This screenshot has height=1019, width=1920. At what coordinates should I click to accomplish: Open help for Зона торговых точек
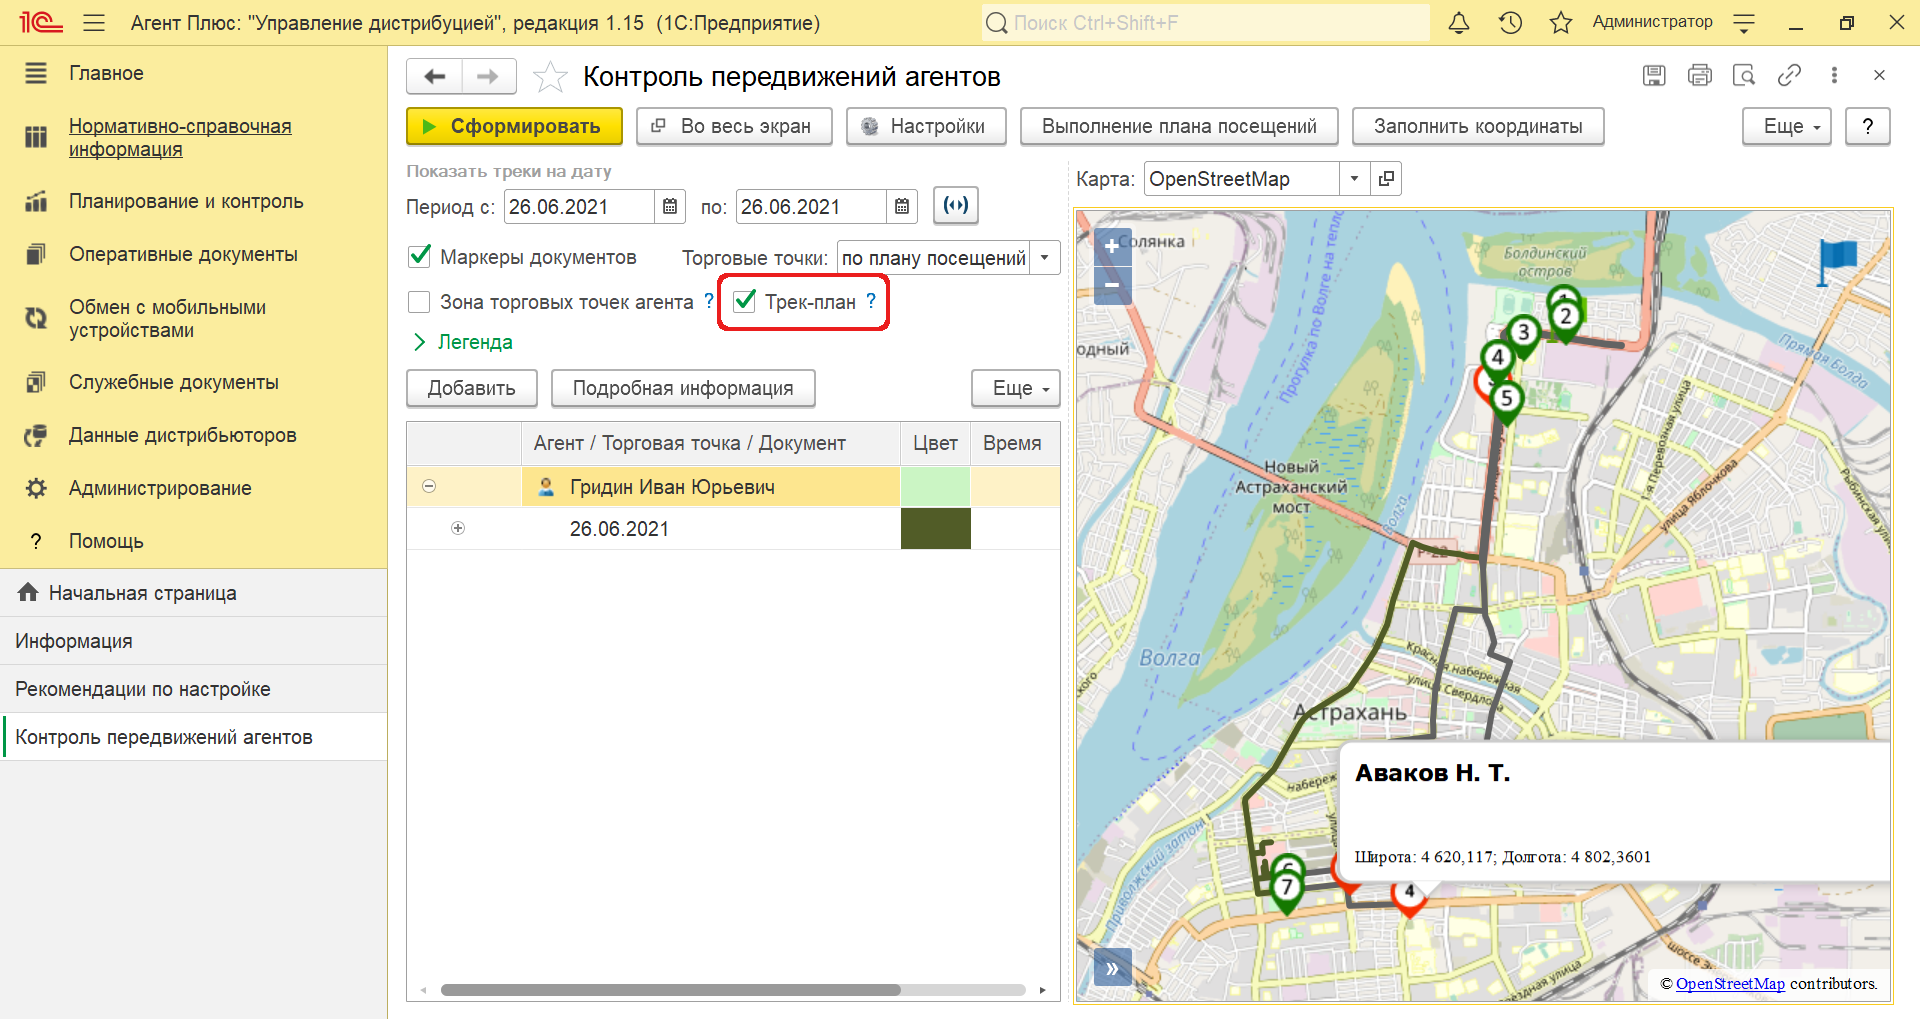point(709,301)
